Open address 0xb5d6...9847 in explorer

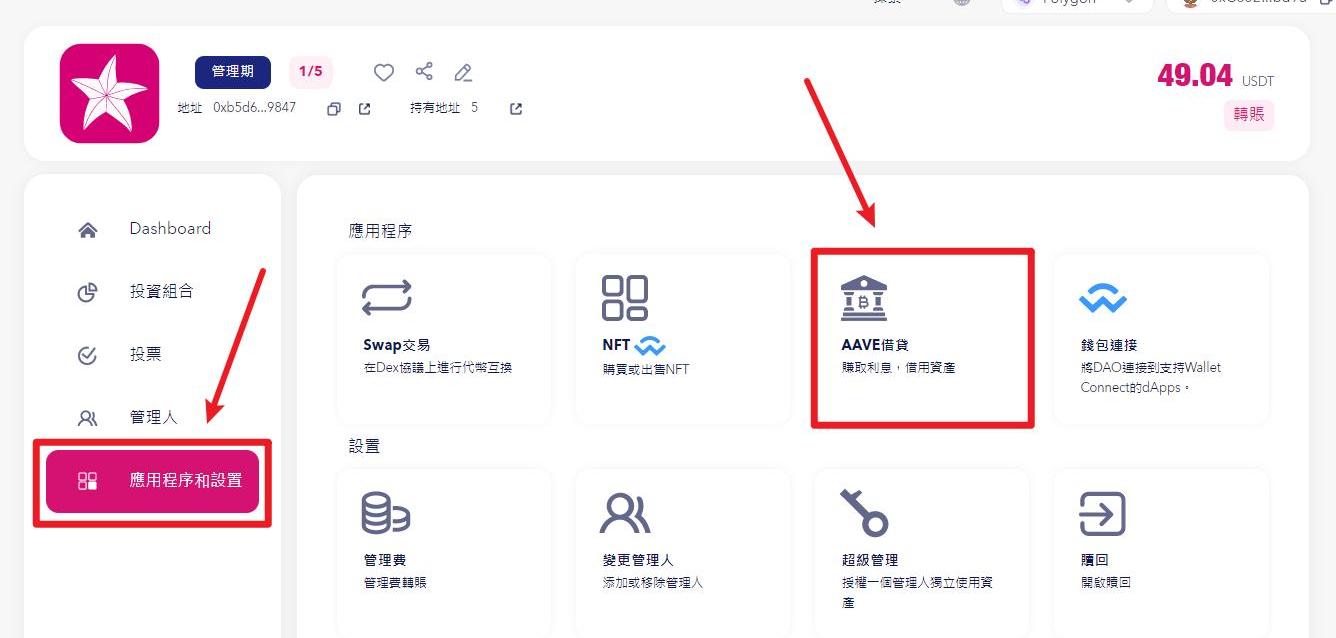coord(365,109)
